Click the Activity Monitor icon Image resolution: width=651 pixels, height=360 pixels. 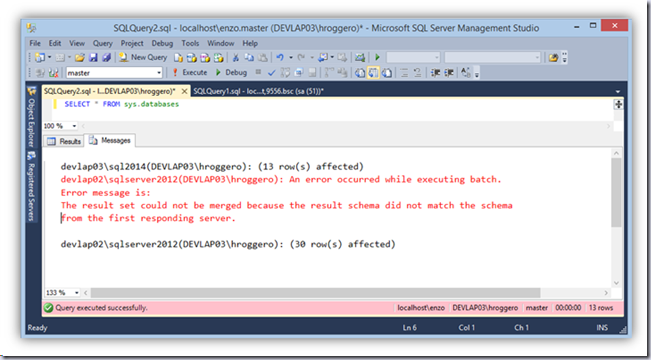[360, 57]
